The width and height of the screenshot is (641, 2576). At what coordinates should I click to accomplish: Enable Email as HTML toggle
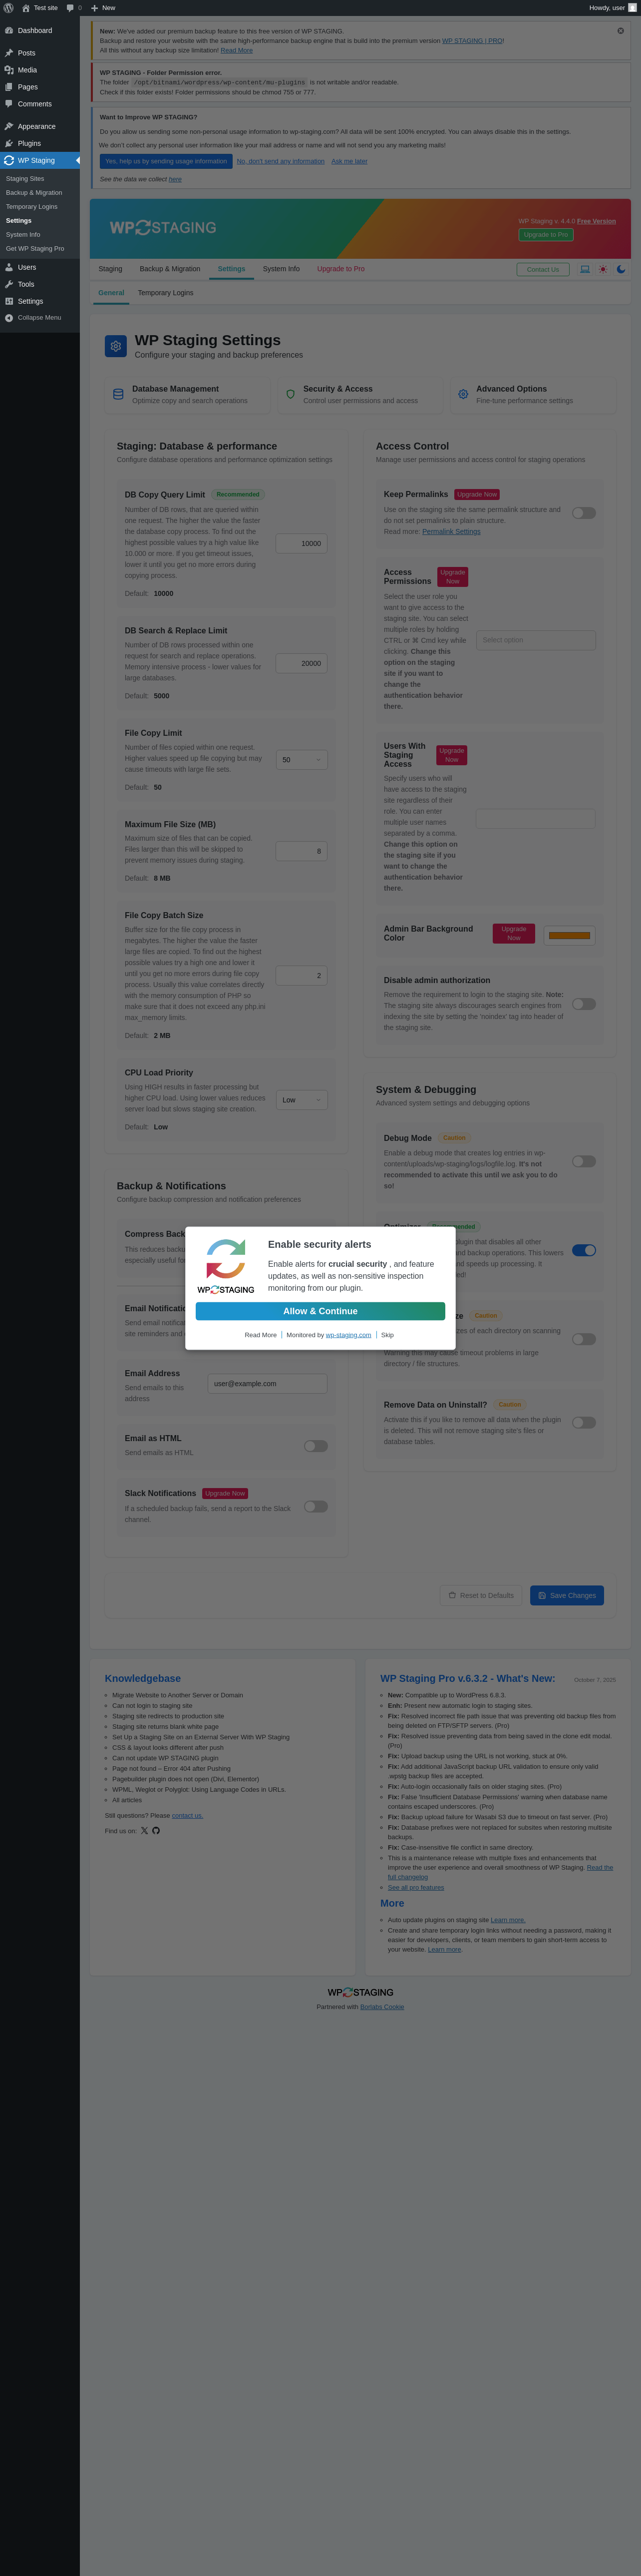click(316, 1445)
